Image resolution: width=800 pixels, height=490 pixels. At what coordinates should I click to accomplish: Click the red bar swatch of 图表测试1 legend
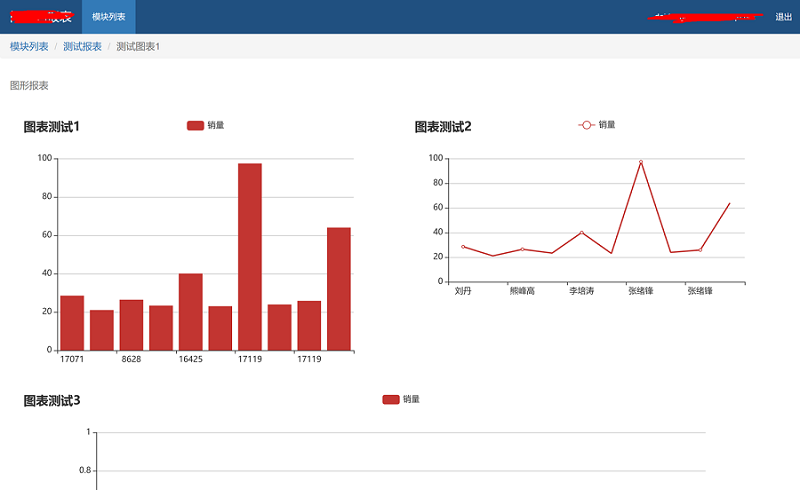point(195,126)
